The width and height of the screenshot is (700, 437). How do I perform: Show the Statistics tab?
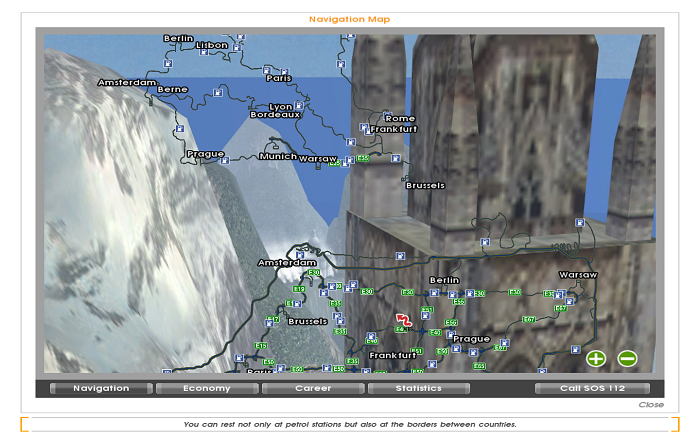click(418, 388)
